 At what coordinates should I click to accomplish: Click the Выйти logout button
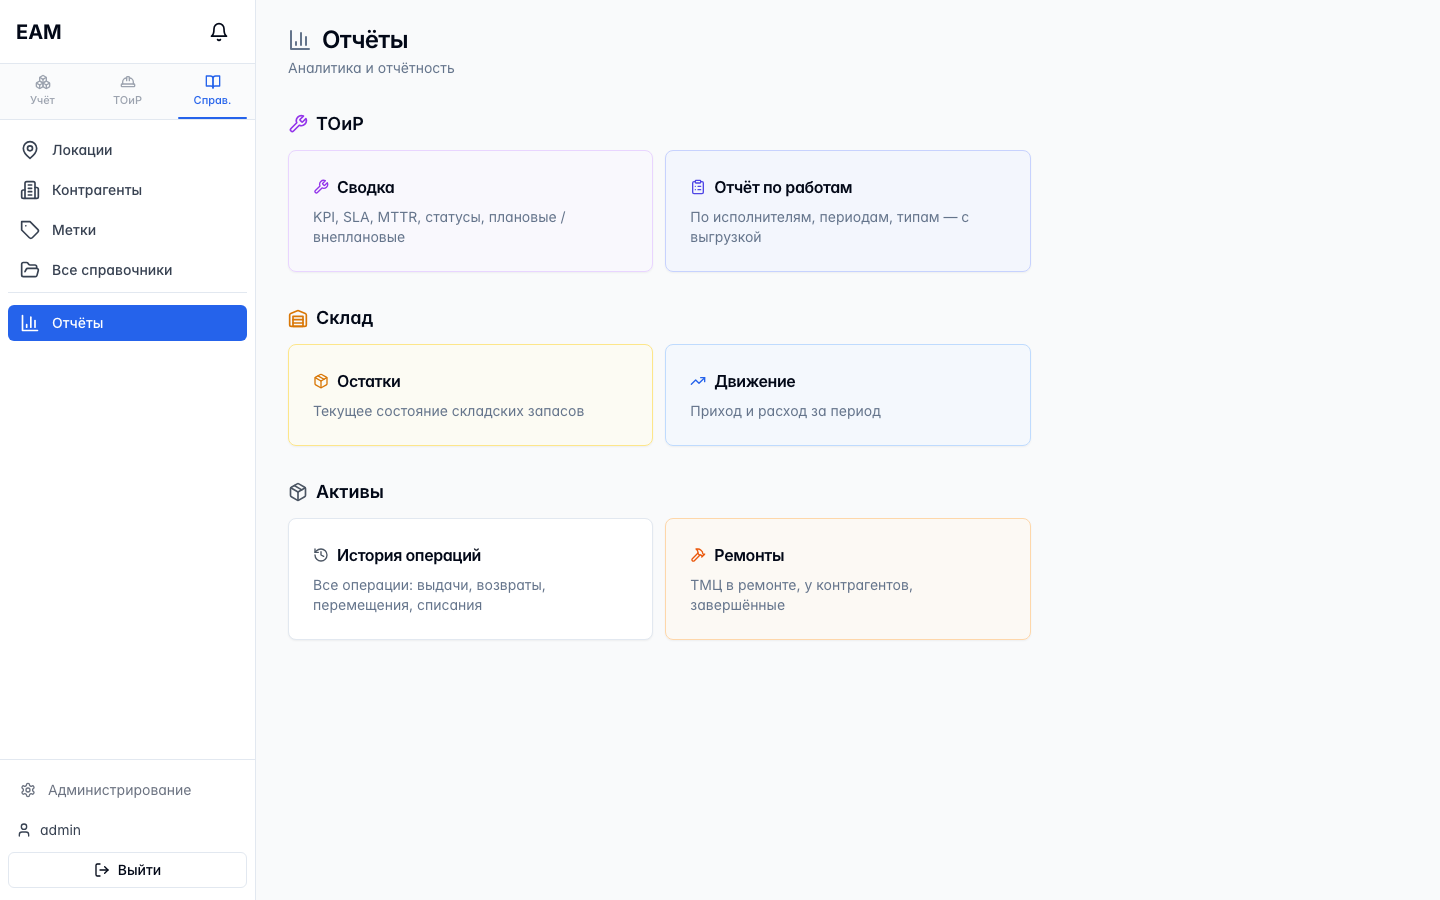coord(127,870)
